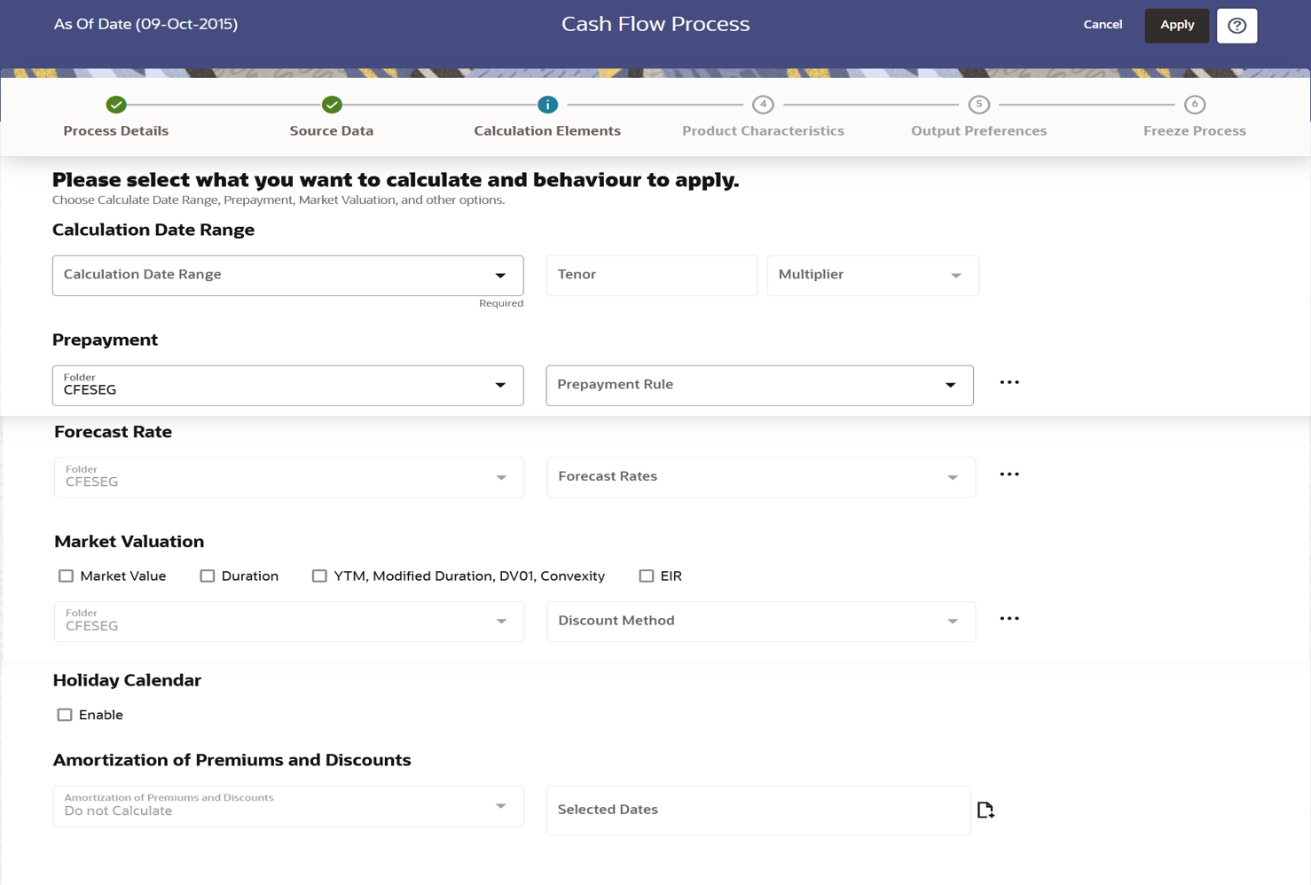The height and width of the screenshot is (885, 1311).
Task: Click the add-dates icon next to Selected Dates
Action: 986,809
